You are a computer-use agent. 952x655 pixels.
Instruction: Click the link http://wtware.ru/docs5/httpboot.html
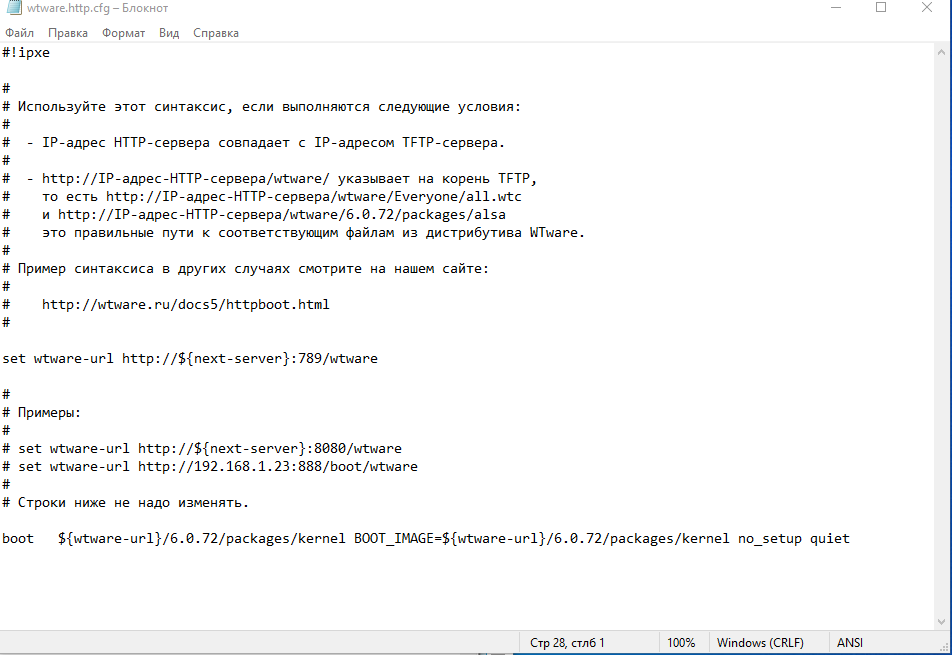tap(185, 304)
